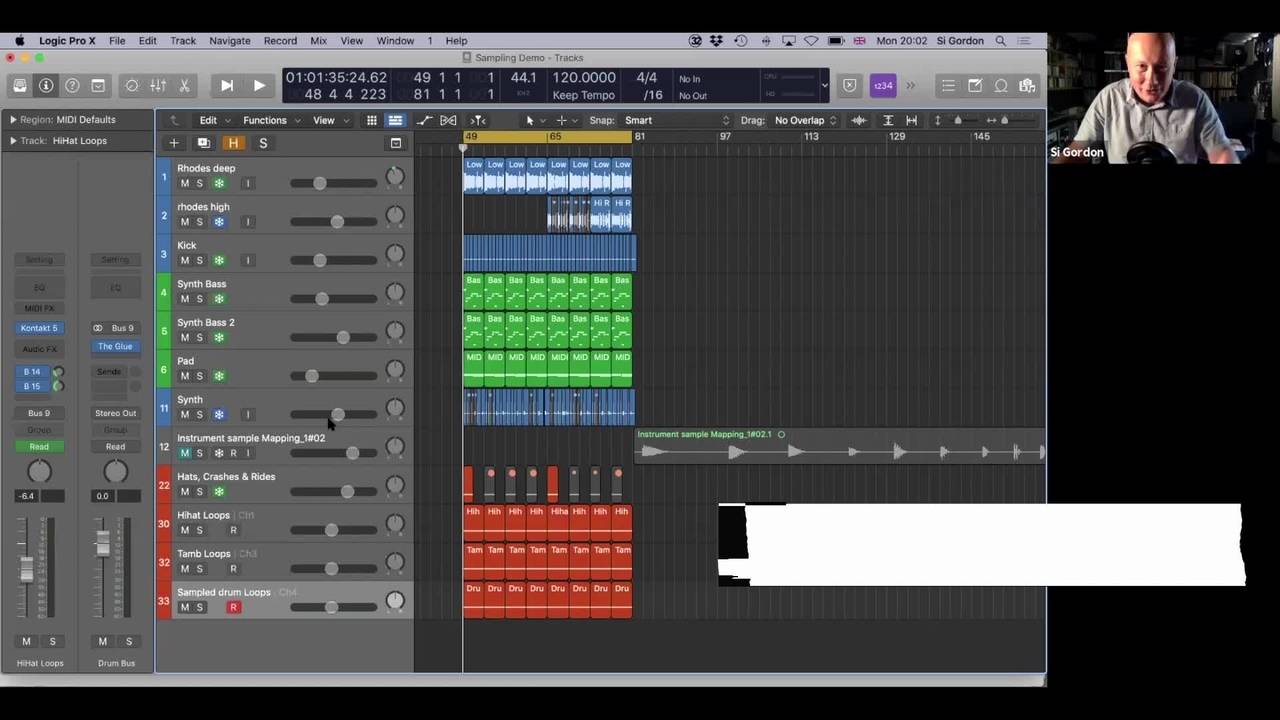Open the Snap Smart dropdown
Screen dimensions: 1280x720
[x=678, y=120]
